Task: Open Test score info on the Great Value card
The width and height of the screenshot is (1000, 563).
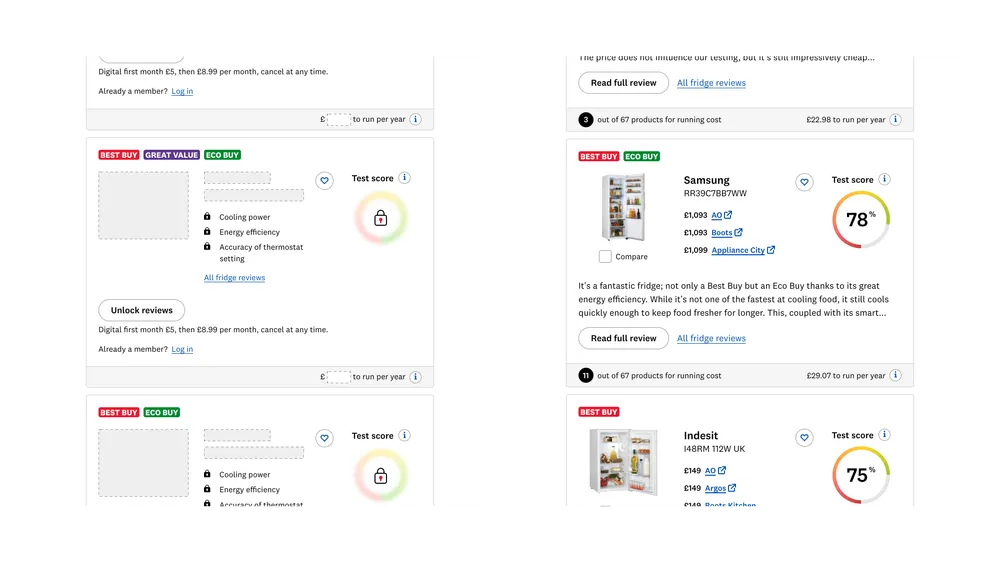Action: (404, 178)
